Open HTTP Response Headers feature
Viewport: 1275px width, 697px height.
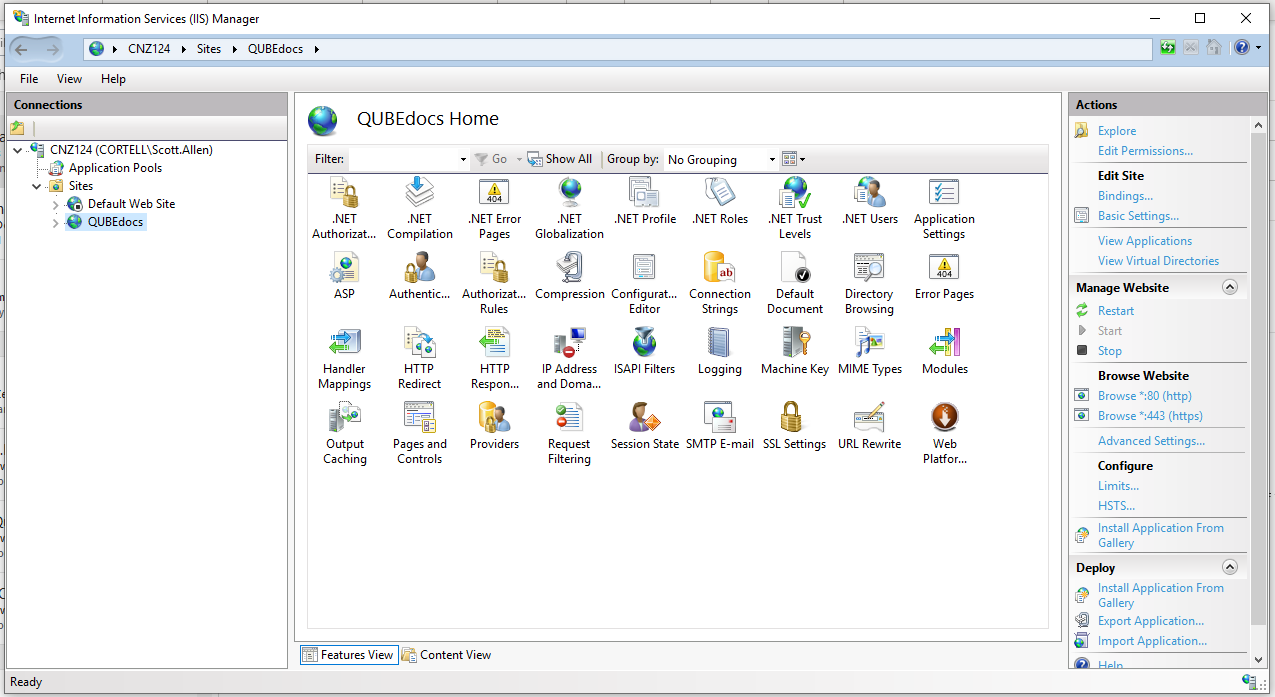coord(494,358)
